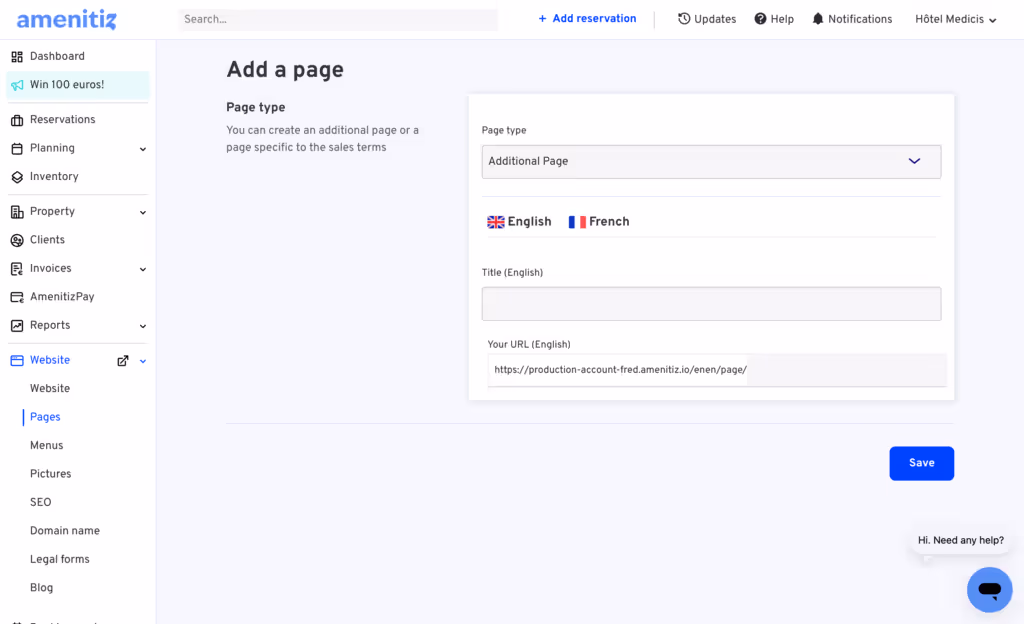Open the Page type dropdown
Viewport: 1024px width, 624px height.
pyautogui.click(x=711, y=161)
